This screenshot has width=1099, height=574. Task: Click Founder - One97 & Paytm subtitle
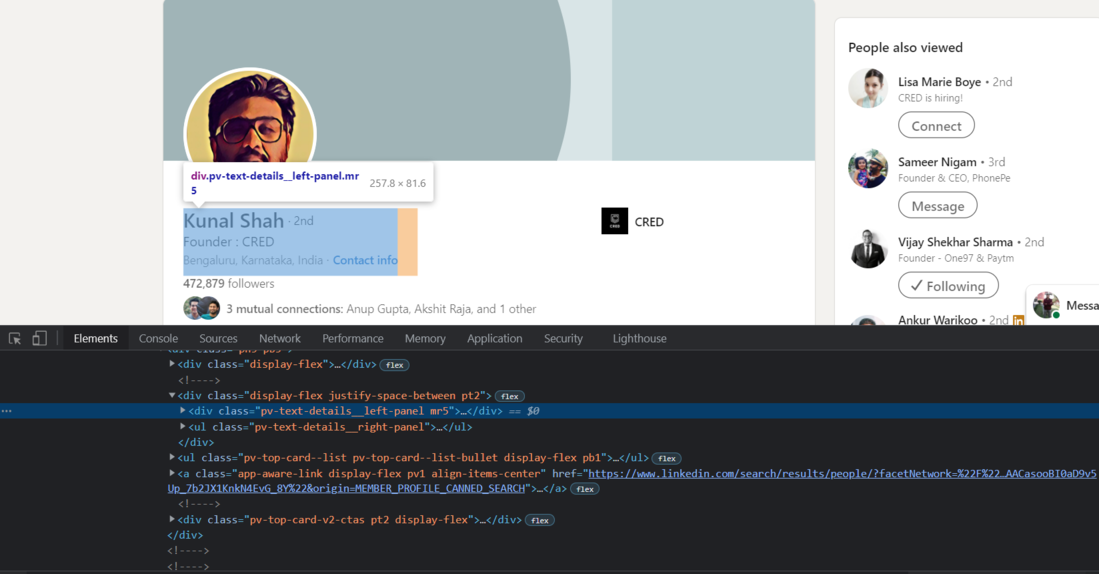[956, 258]
